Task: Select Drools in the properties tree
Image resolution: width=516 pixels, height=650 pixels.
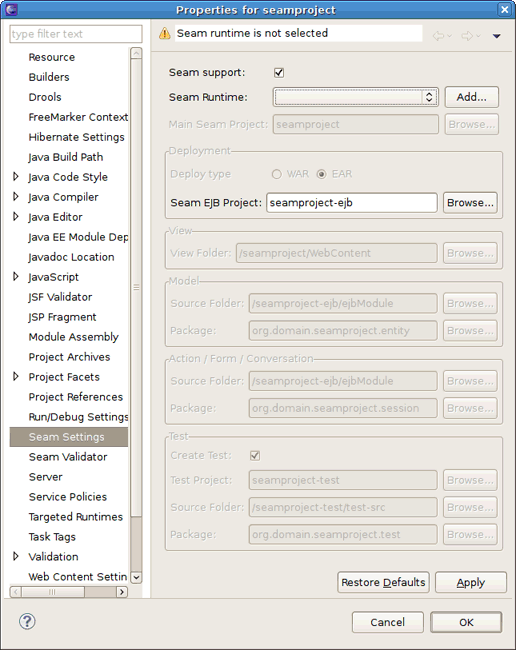Action: pos(45,97)
